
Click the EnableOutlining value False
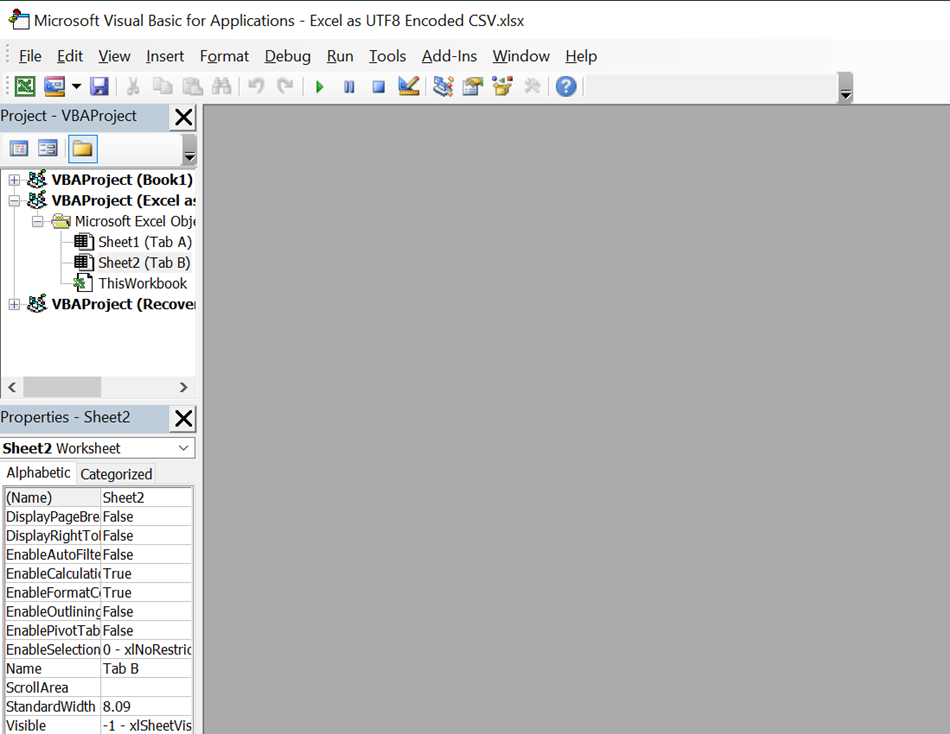(x=146, y=612)
